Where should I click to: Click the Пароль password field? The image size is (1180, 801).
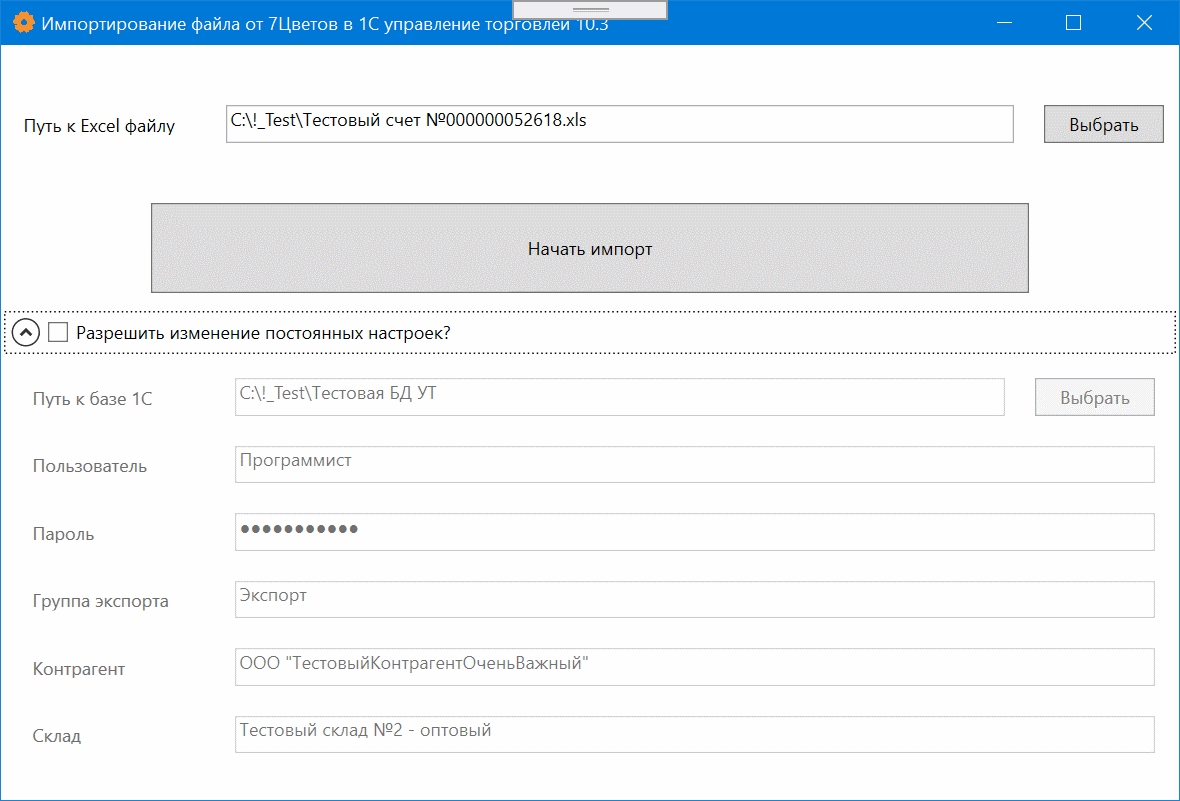pos(694,532)
